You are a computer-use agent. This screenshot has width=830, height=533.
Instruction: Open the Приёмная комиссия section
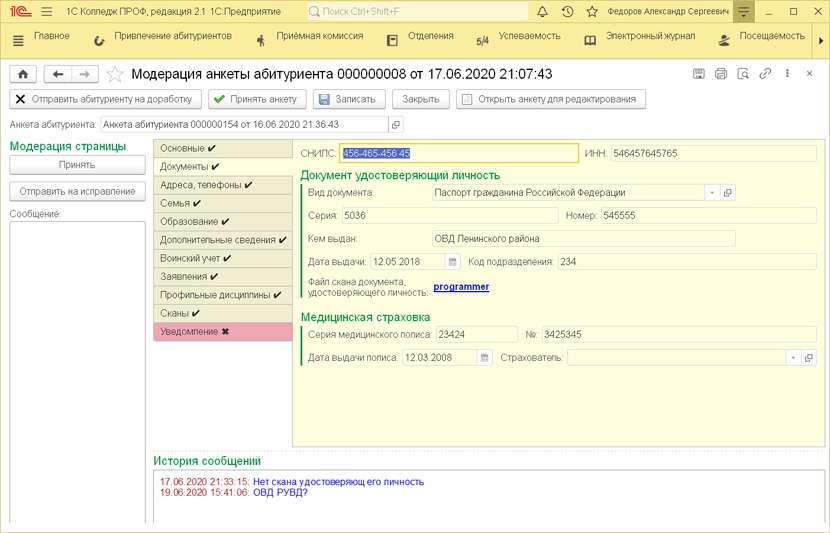click(316, 37)
